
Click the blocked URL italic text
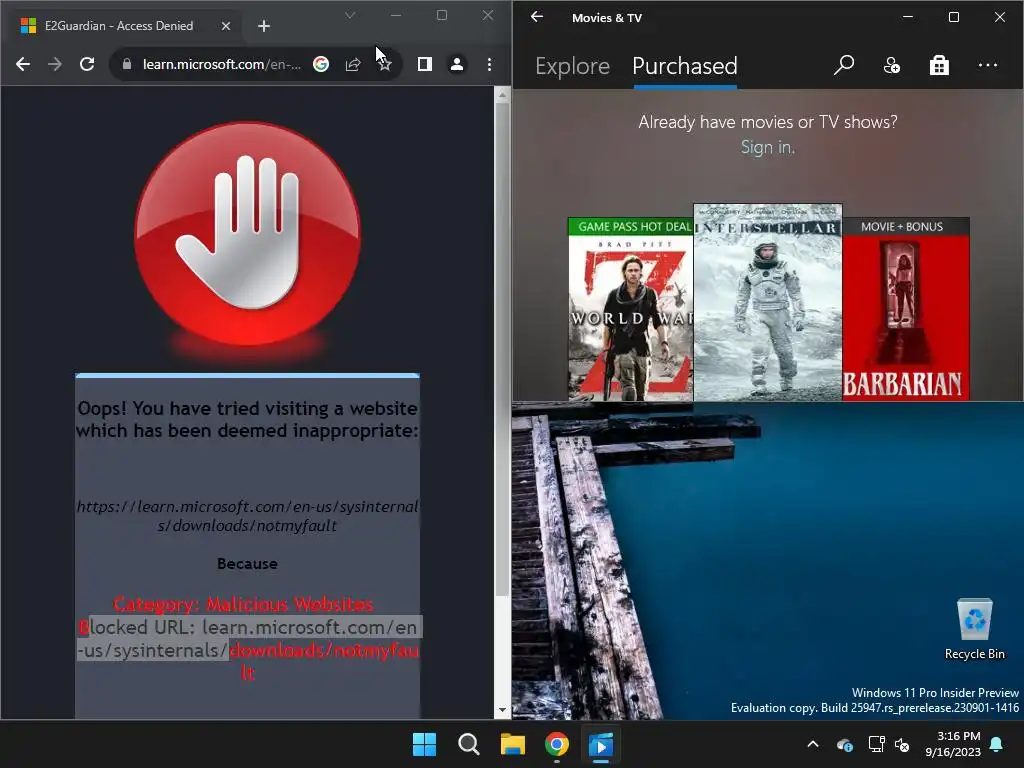point(248,516)
